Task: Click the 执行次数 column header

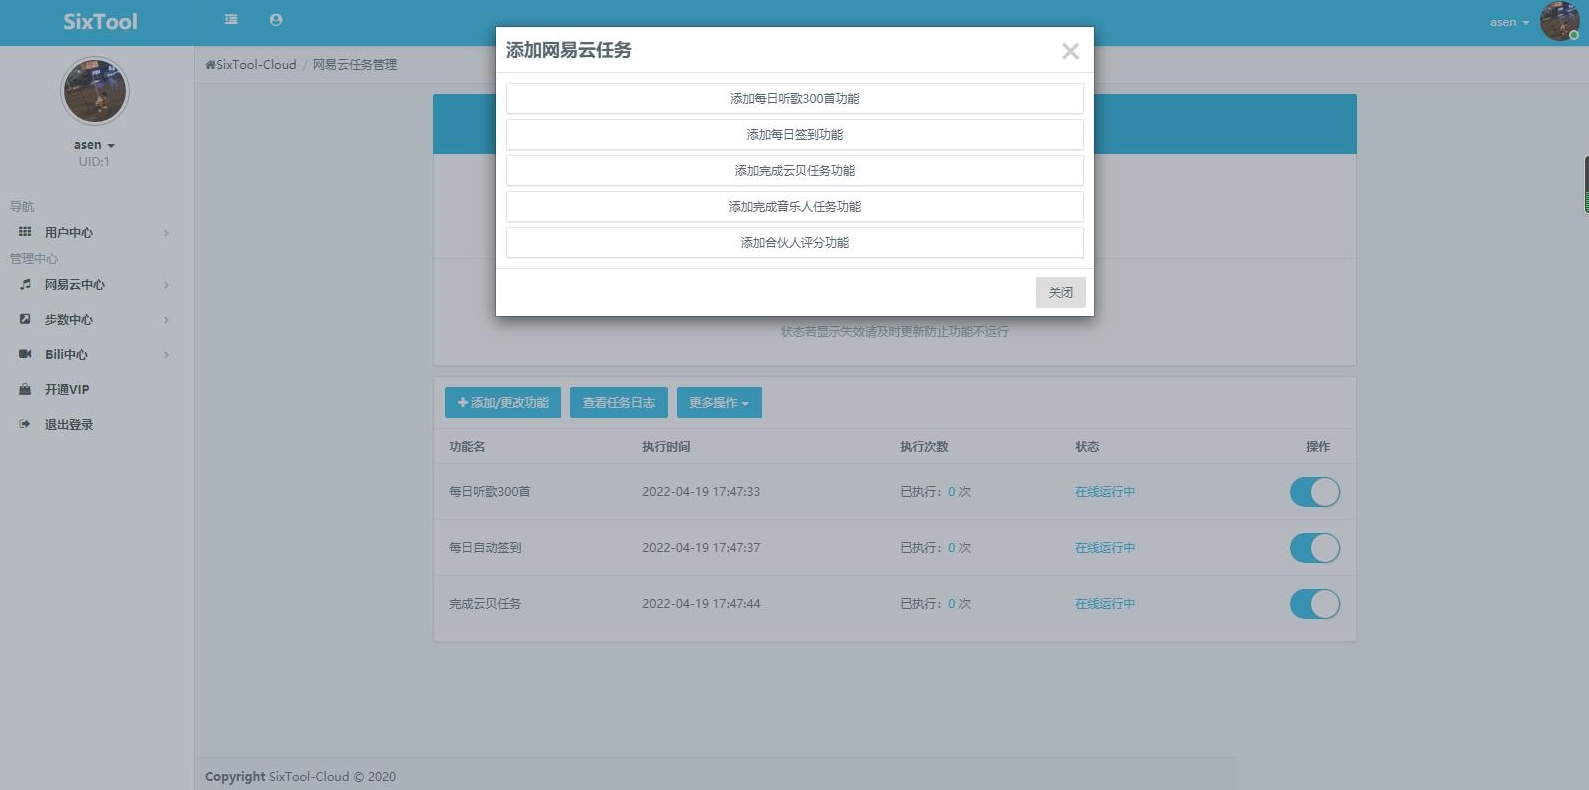Action: click(x=924, y=447)
